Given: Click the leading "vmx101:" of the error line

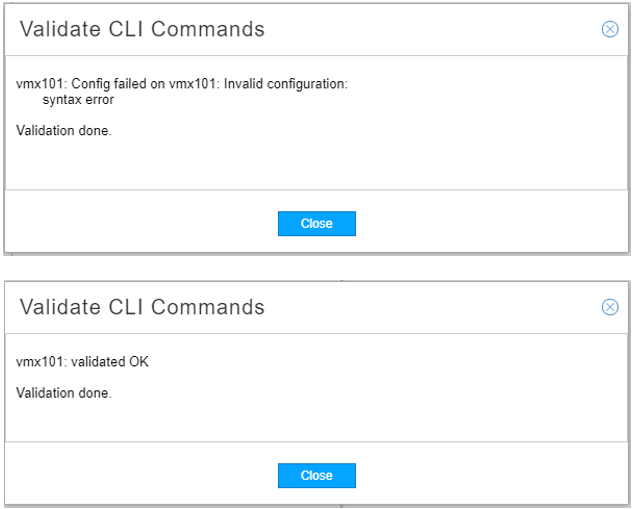Looking at the screenshot, I should (41, 84).
